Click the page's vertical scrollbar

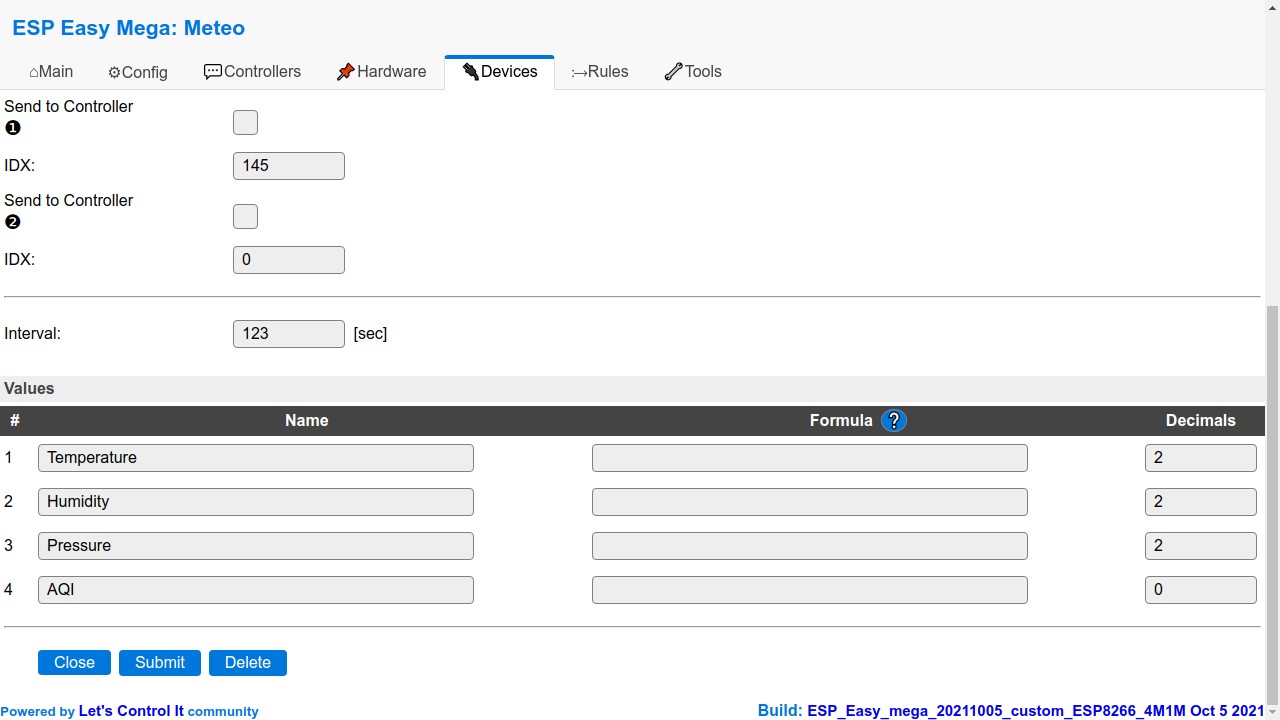(x=1272, y=505)
